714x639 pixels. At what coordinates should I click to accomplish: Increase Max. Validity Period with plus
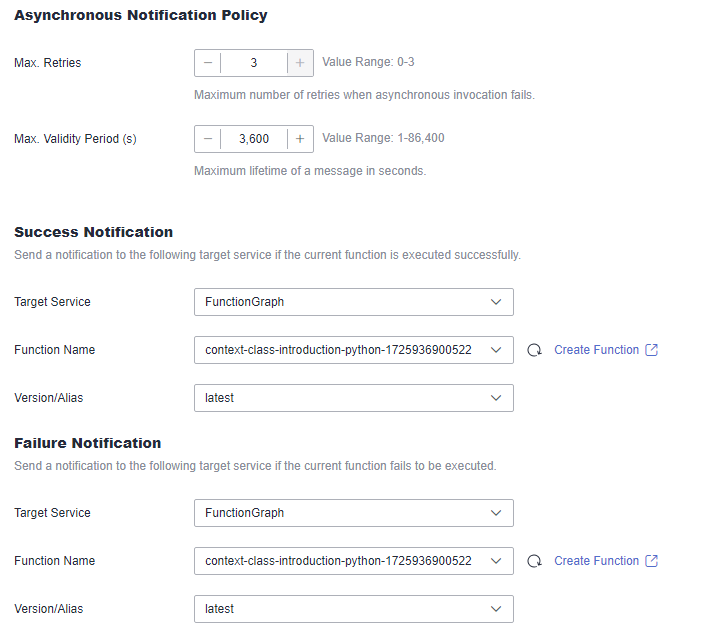pyautogui.click(x=300, y=139)
